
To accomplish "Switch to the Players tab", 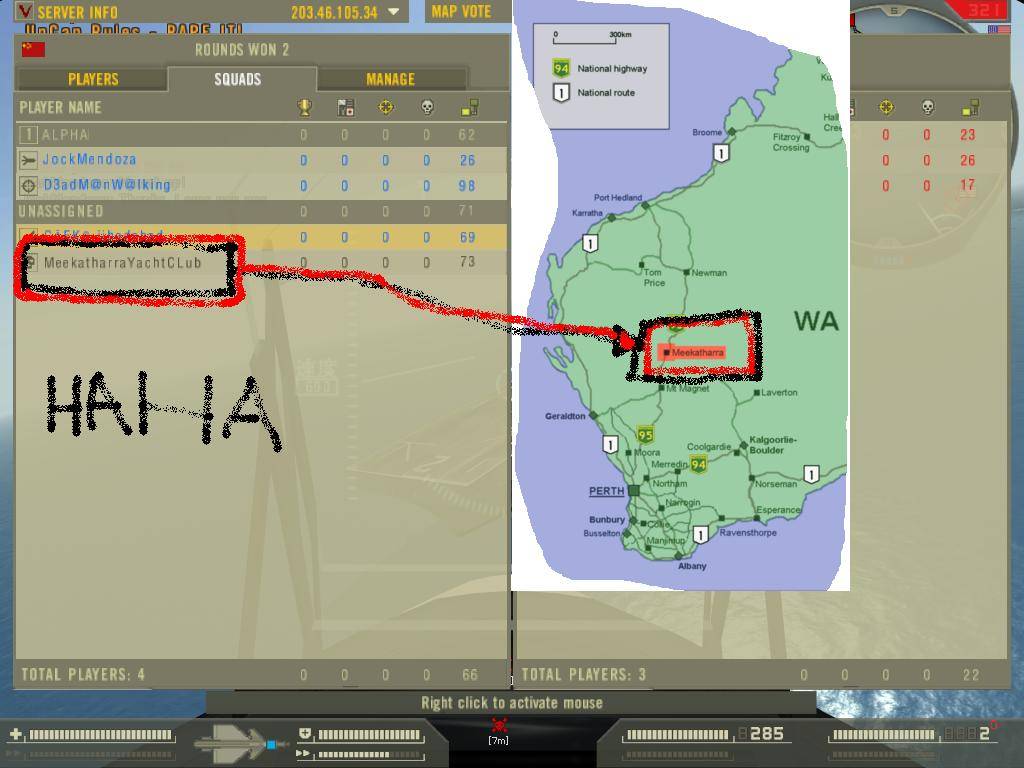I will [x=93, y=79].
